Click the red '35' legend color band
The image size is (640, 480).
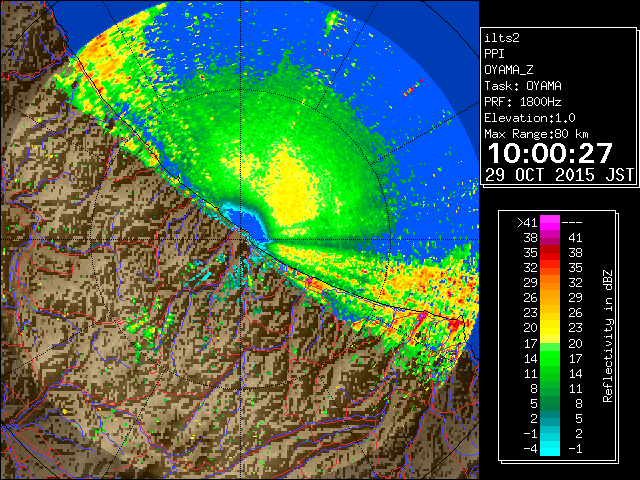[550, 253]
